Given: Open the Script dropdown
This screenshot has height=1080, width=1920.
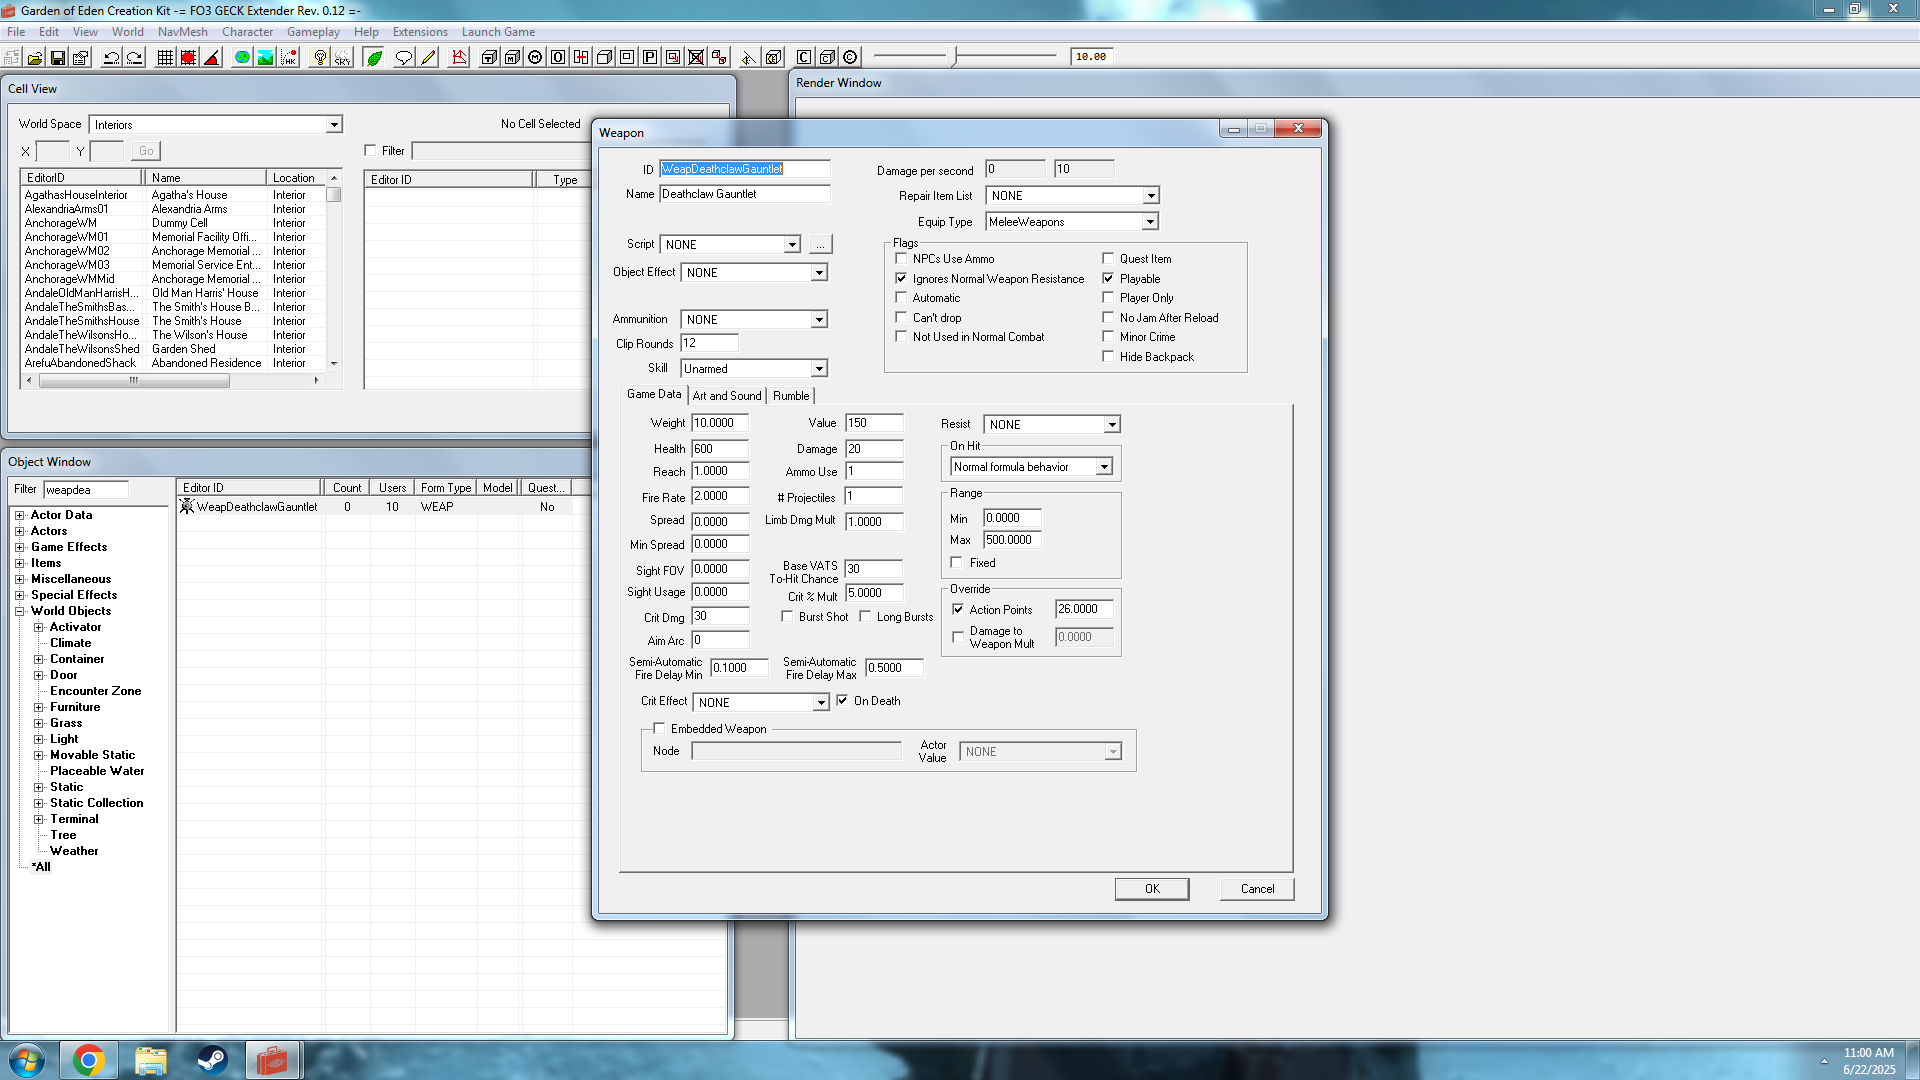Looking at the screenshot, I should (792, 245).
